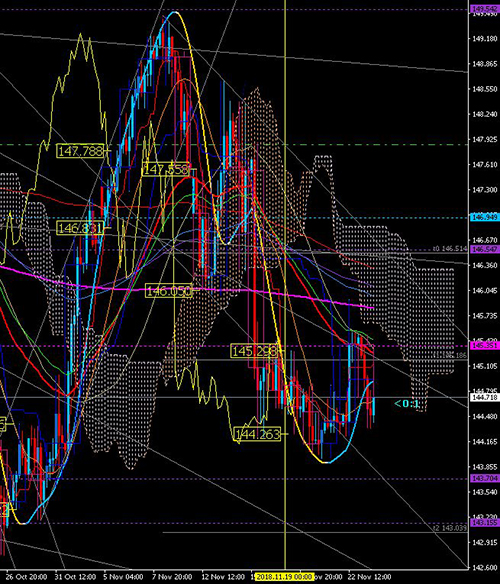Click the purple 146.547 level marker
500x584 pixels.
[485, 249]
